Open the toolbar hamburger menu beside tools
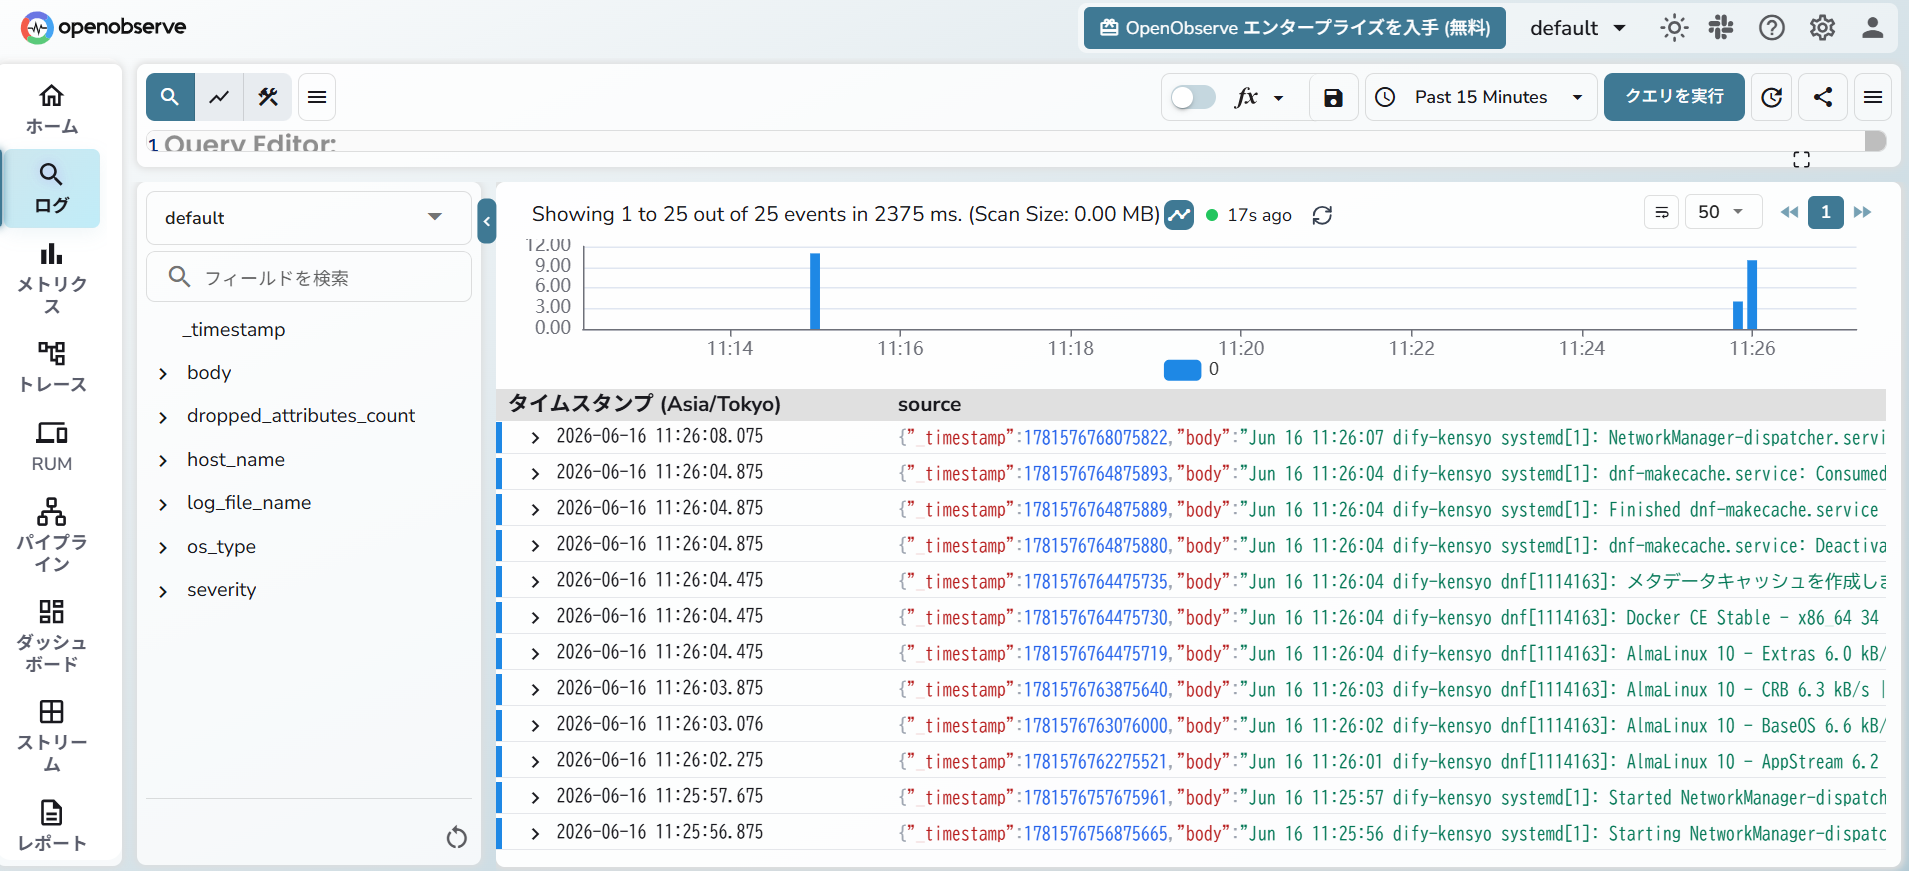The height and width of the screenshot is (871, 1909). tap(317, 97)
